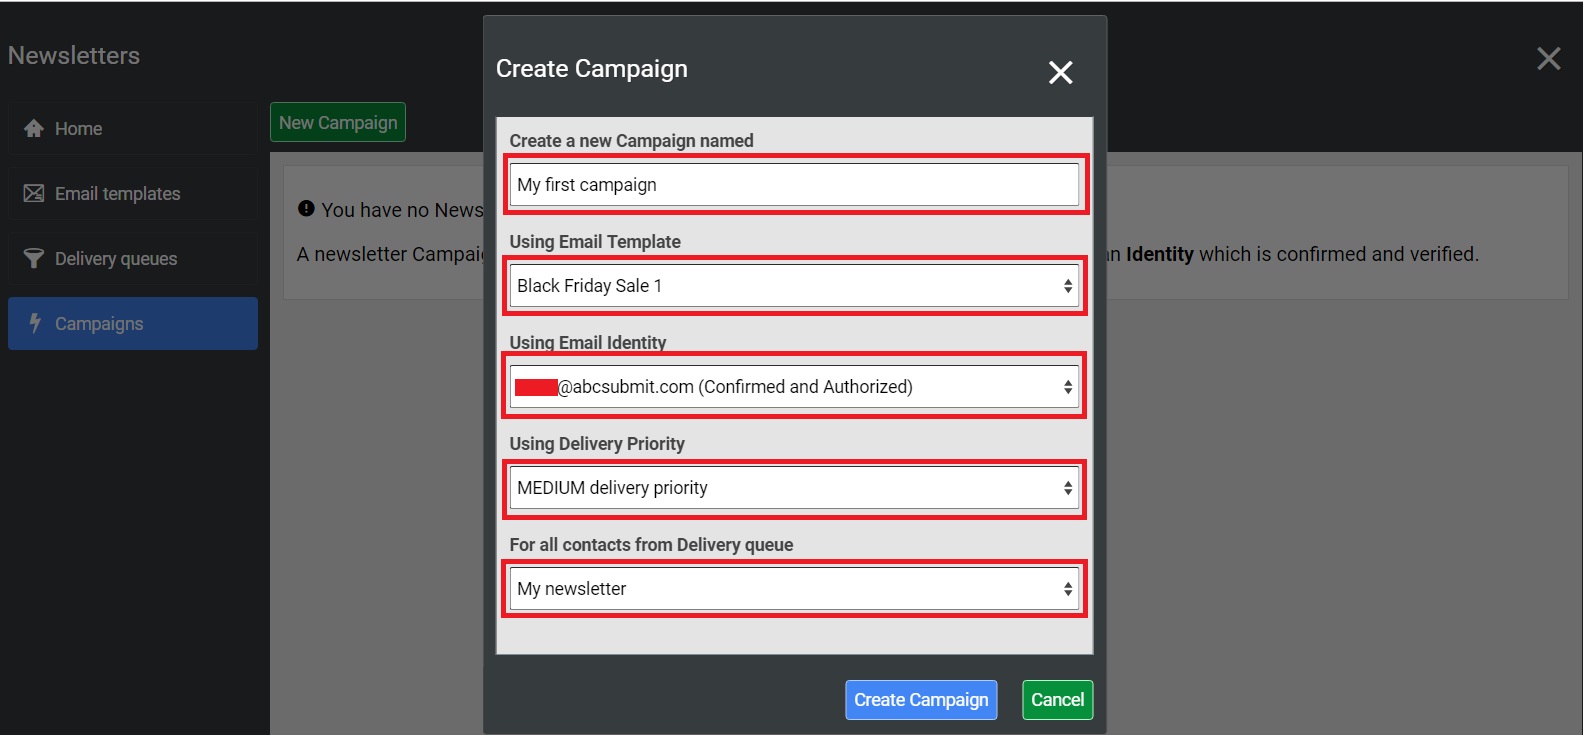Expand the Delivery queue dropdown showing My newsletter
Image resolution: width=1583 pixels, height=735 pixels.
tap(794, 589)
